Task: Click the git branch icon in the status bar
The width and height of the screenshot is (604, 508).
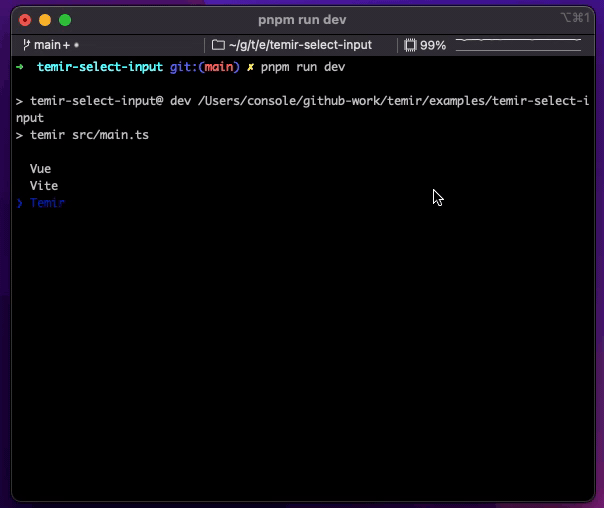Action: pos(26,45)
